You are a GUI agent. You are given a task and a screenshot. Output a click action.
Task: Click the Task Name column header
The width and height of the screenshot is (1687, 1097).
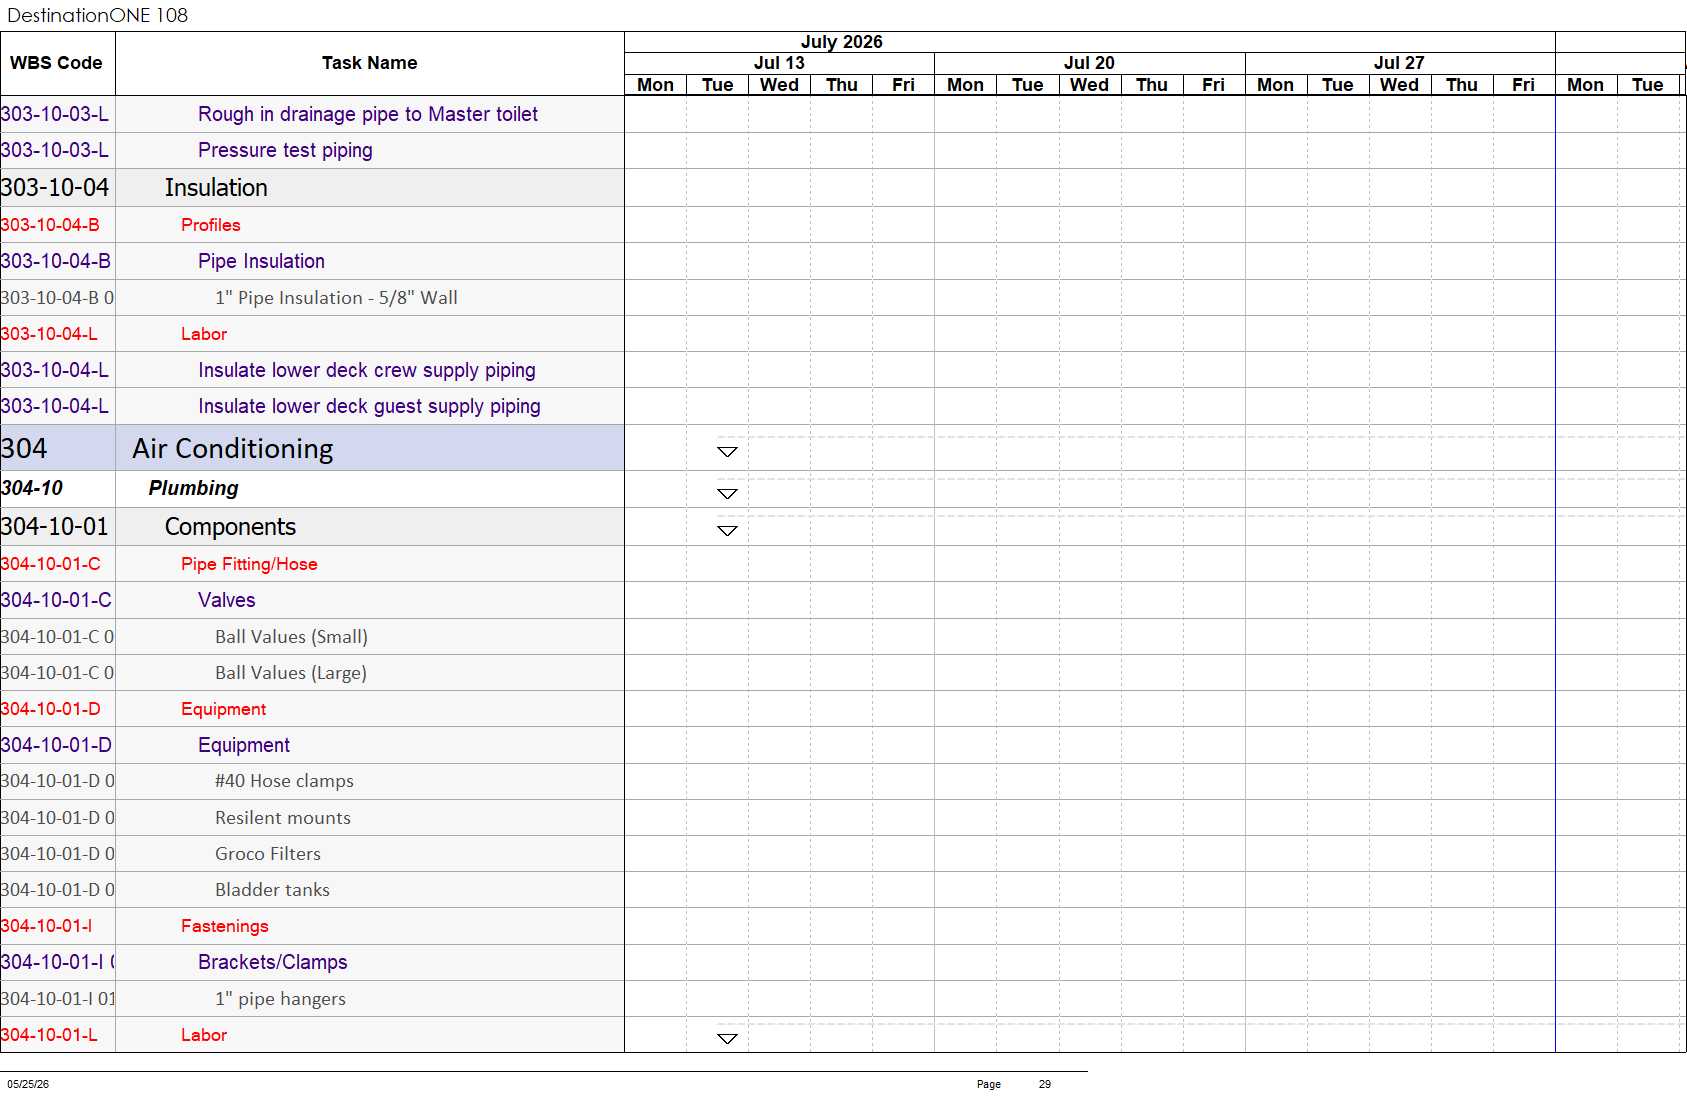click(x=370, y=63)
